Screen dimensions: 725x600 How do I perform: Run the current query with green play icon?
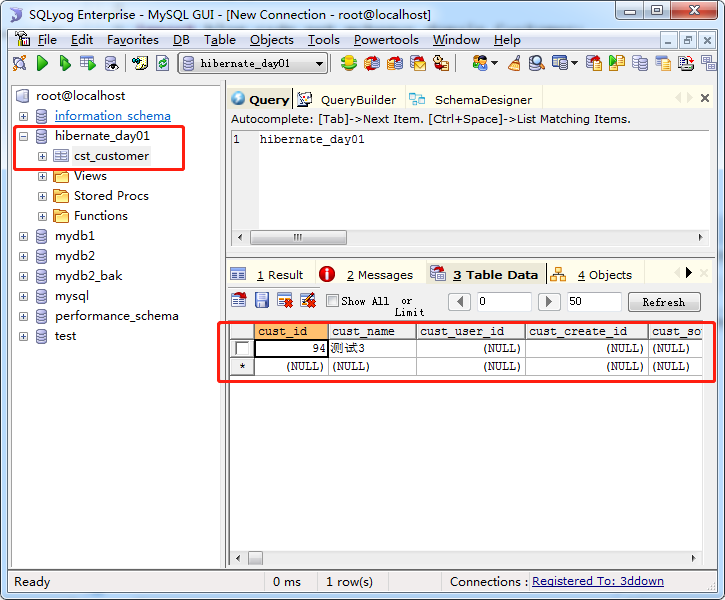42,63
